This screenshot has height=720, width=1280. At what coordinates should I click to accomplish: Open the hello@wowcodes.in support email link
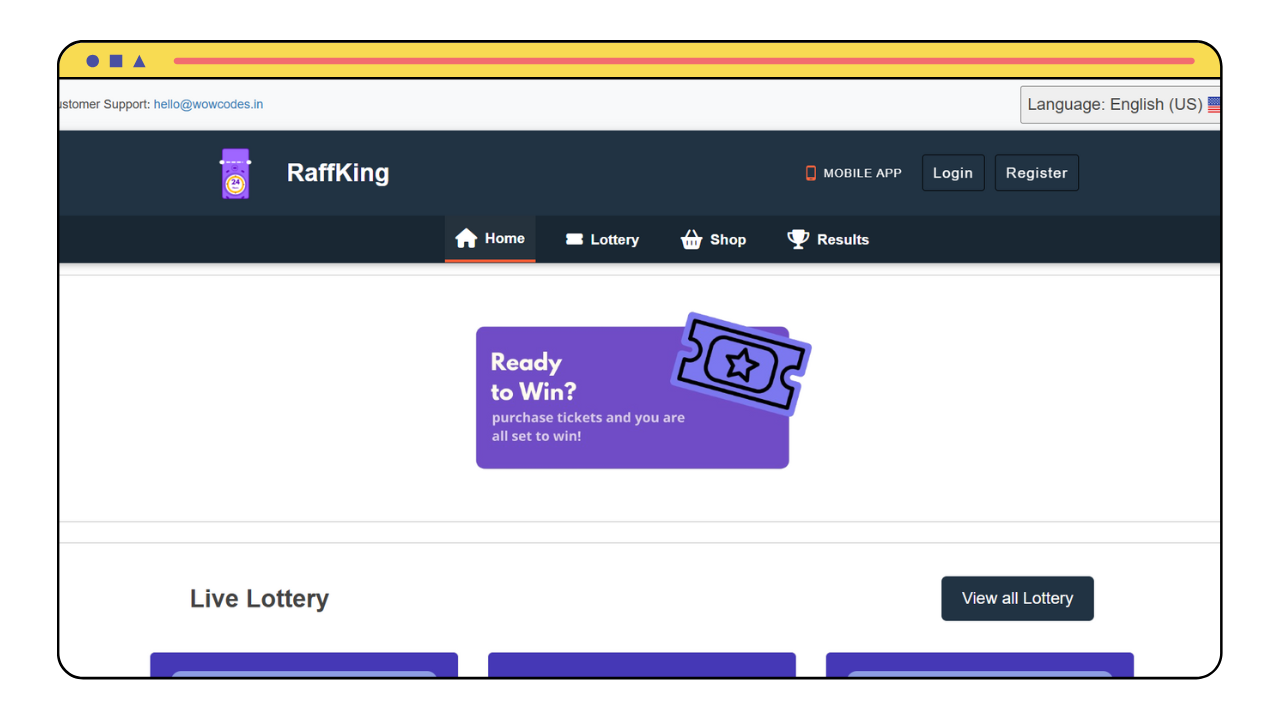[208, 103]
